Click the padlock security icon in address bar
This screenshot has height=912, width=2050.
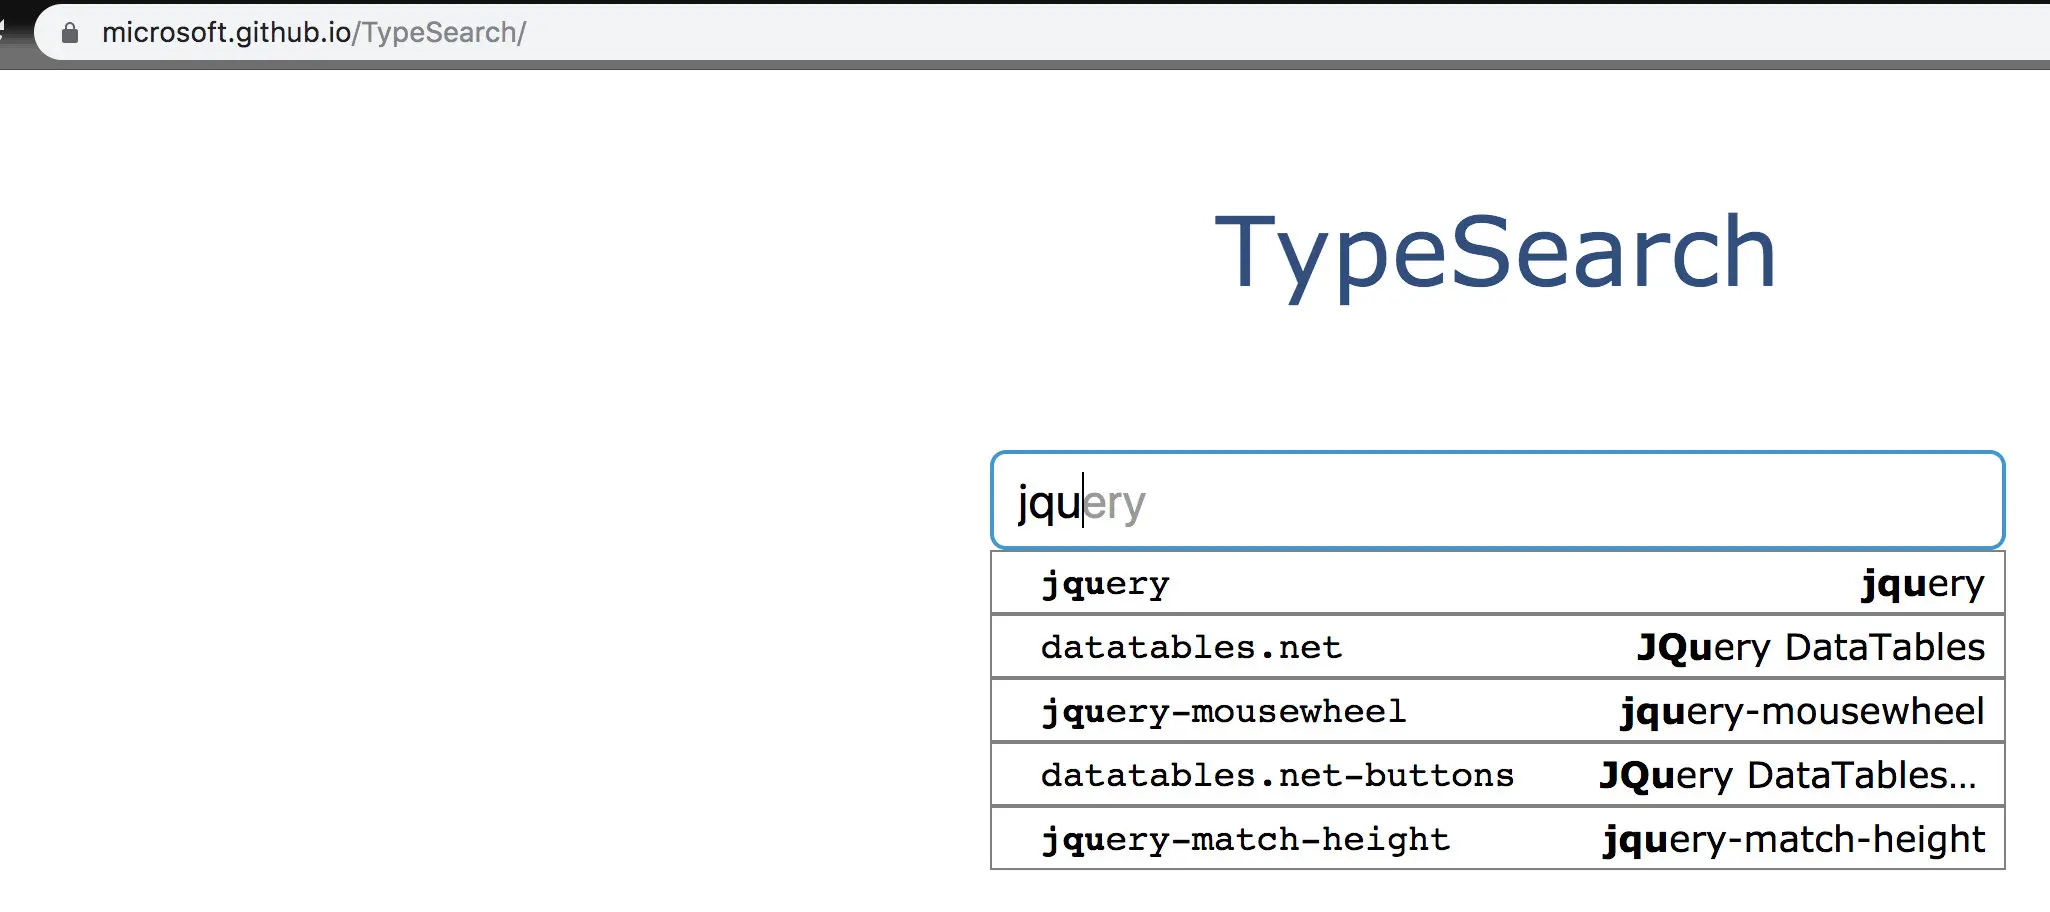coord(69,31)
